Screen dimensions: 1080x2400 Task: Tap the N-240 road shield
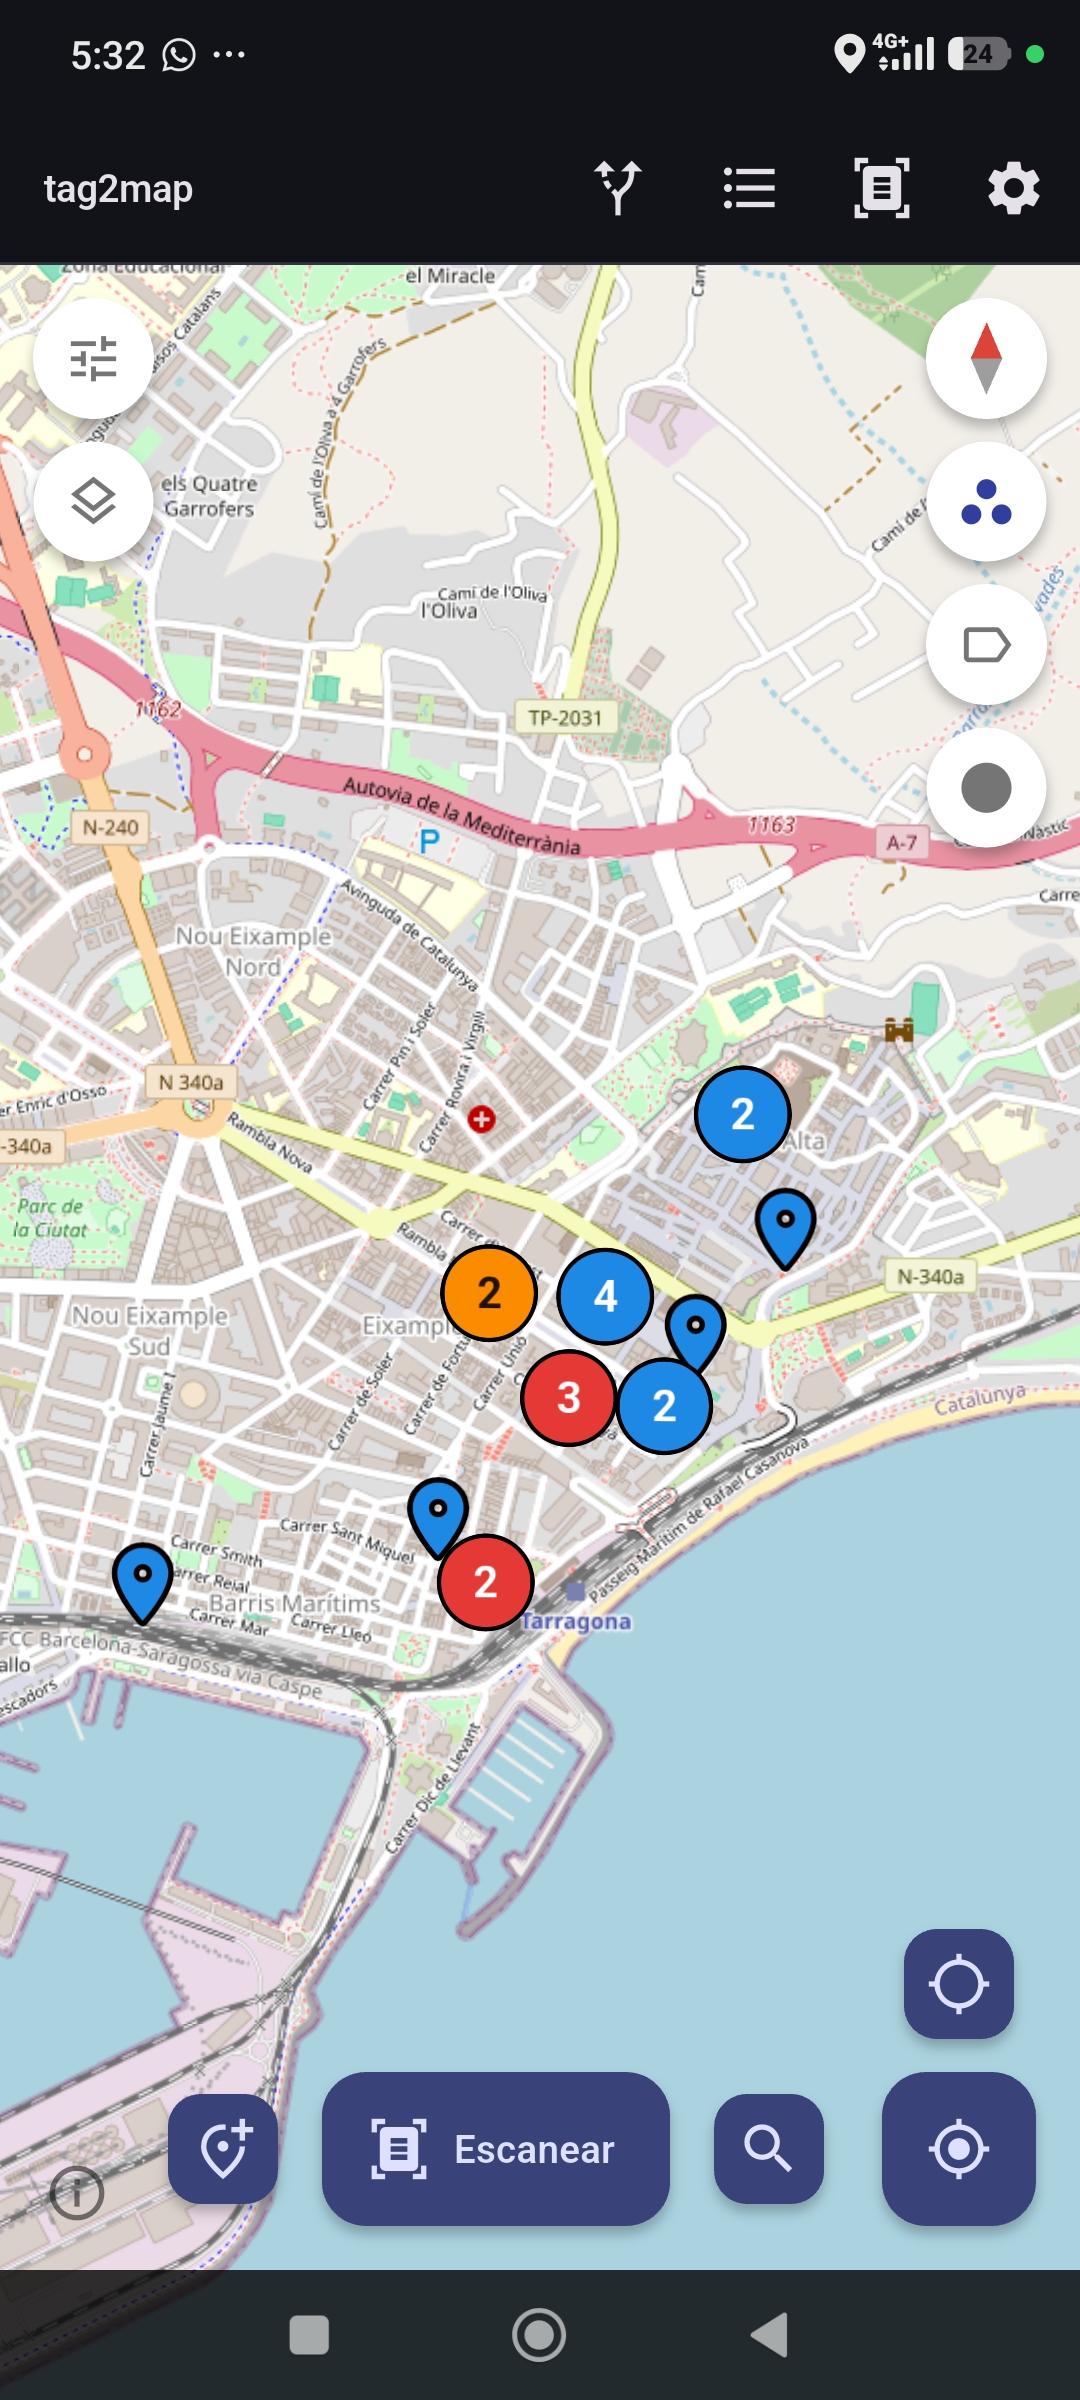point(110,827)
